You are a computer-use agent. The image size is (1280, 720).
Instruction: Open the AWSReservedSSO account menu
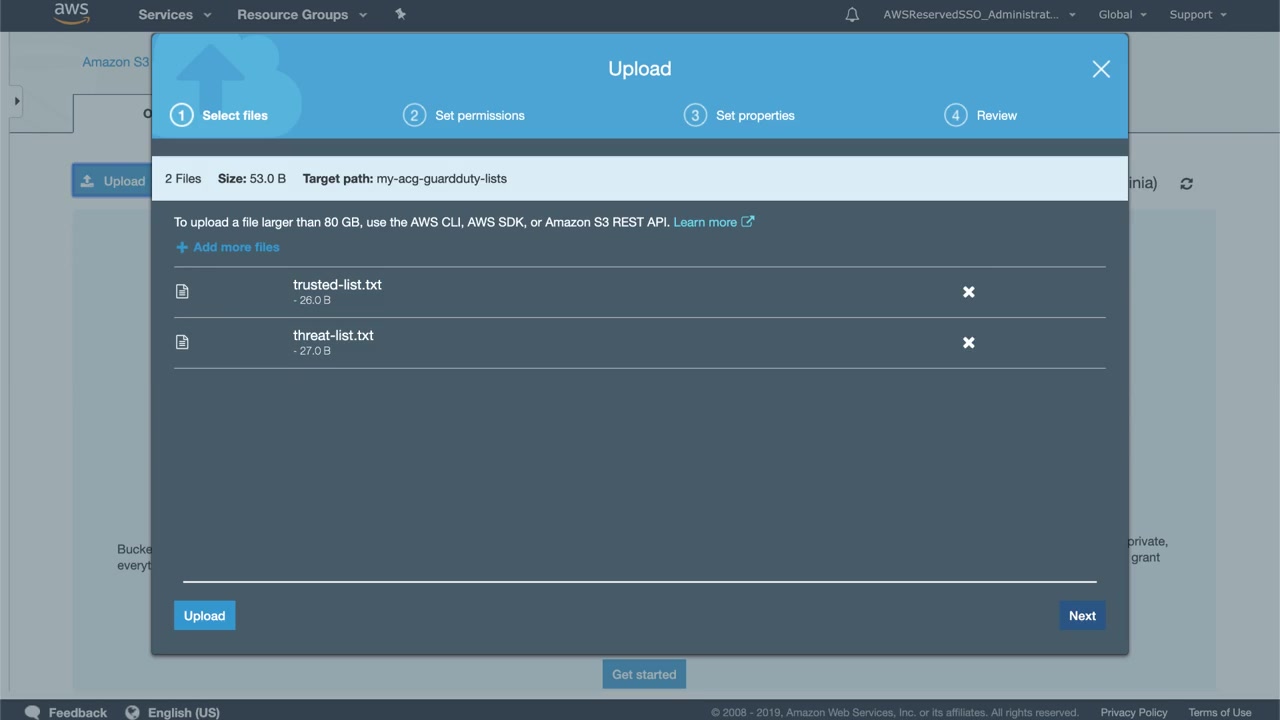coord(979,15)
